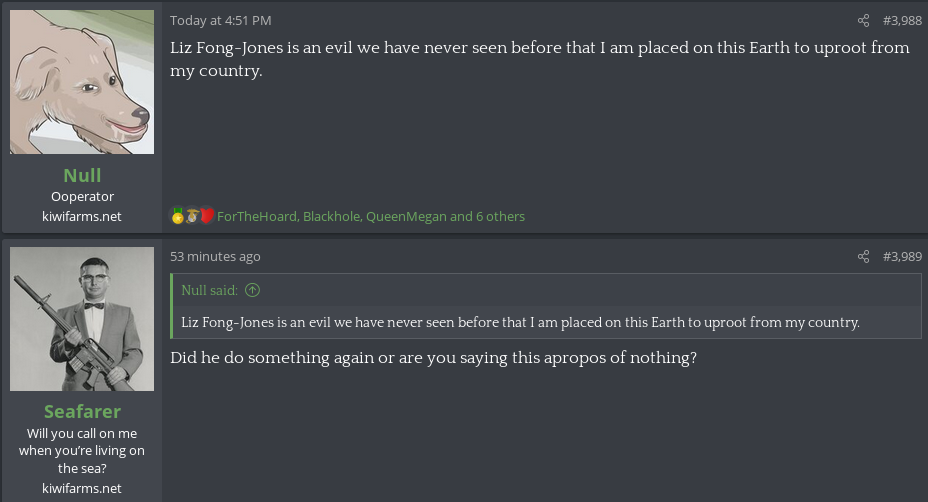This screenshot has height=502, width=928.
Task: Open the "Today at 4:51 PM" timestamp
Action: 220,20
